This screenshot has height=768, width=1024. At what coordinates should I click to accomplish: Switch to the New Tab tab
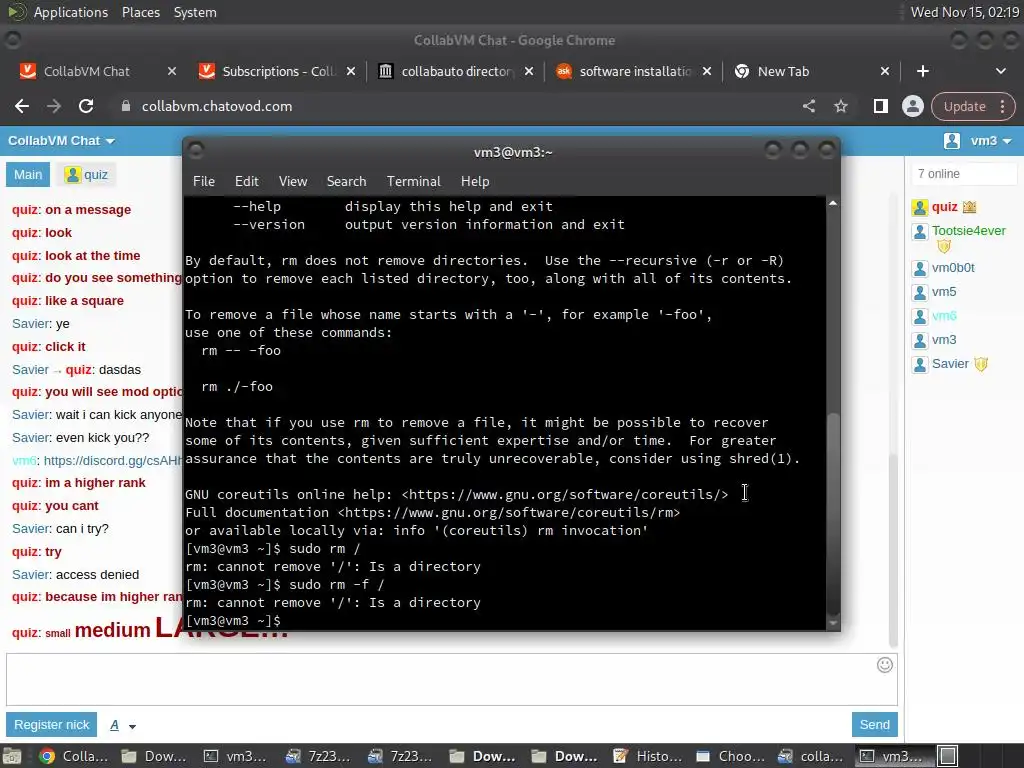[x=783, y=71]
